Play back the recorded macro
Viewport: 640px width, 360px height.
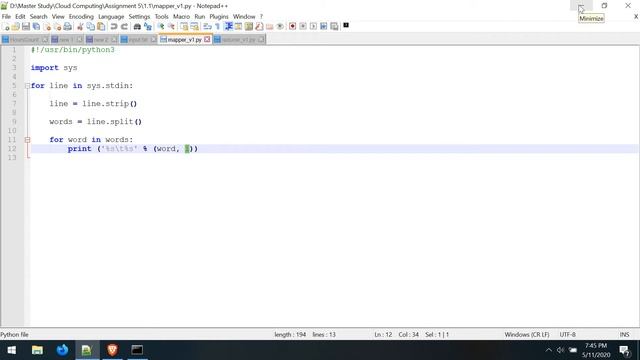point(313,27)
